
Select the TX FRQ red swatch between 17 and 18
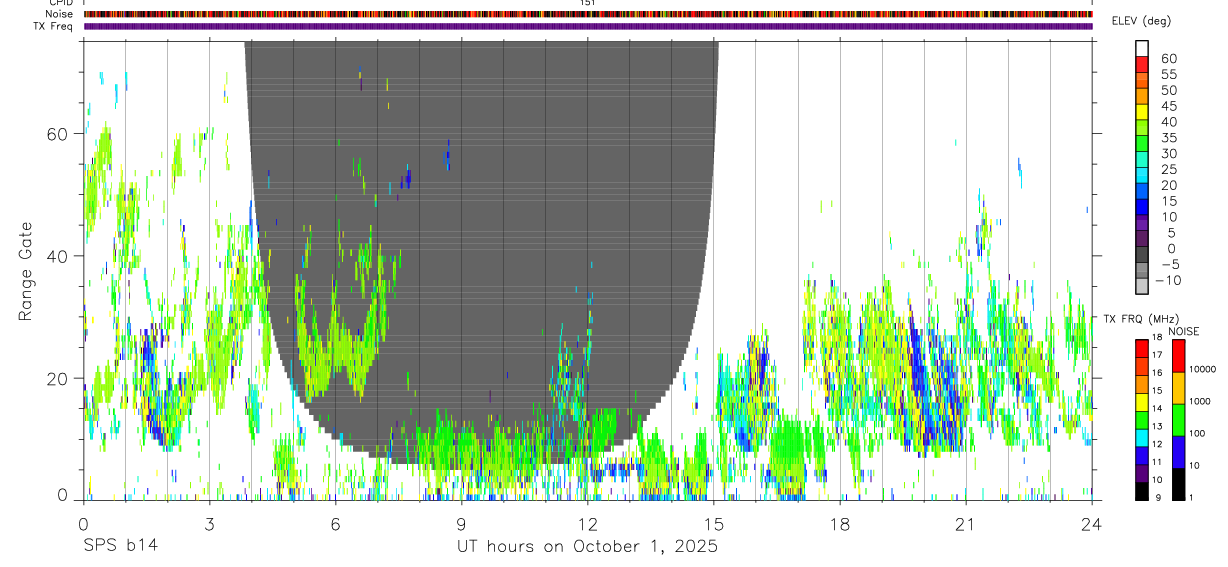(x=1142, y=348)
